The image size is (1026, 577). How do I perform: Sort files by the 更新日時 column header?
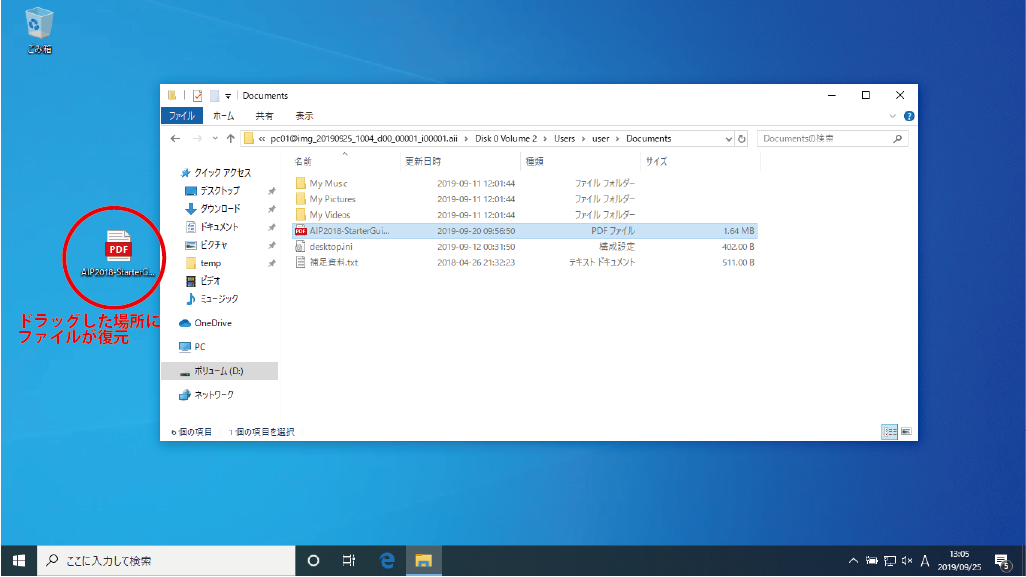coord(421,161)
